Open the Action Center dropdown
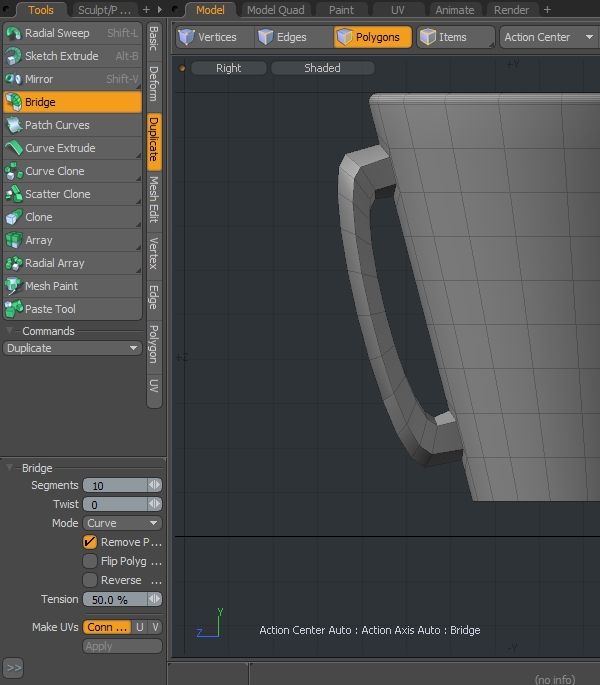Screen dimensions: 600x685 pyautogui.click(x=549, y=37)
